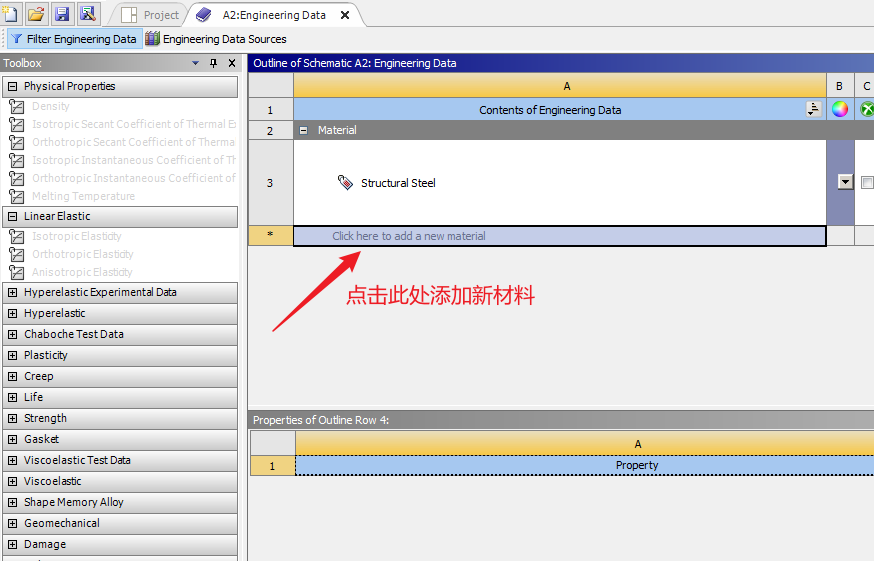Select column A header in Outline table
874x561 pixels.
[560, 86]
